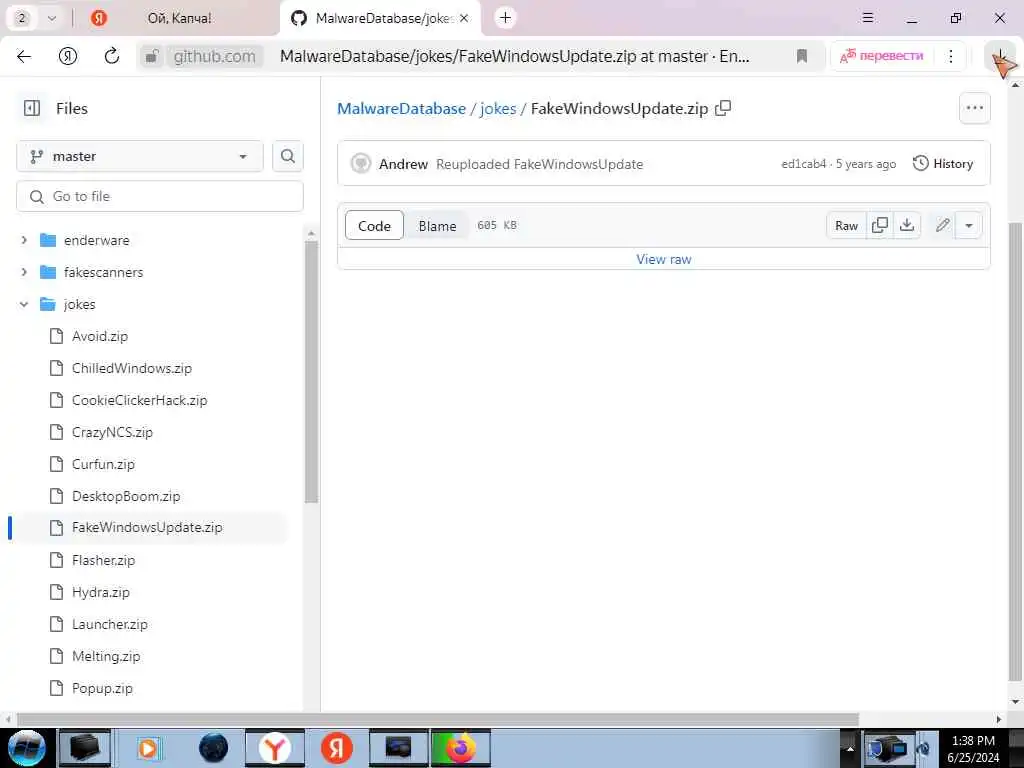Open jokes breadcrumb link
Viewport: 1024px width, 768px height.
(498, 108)
